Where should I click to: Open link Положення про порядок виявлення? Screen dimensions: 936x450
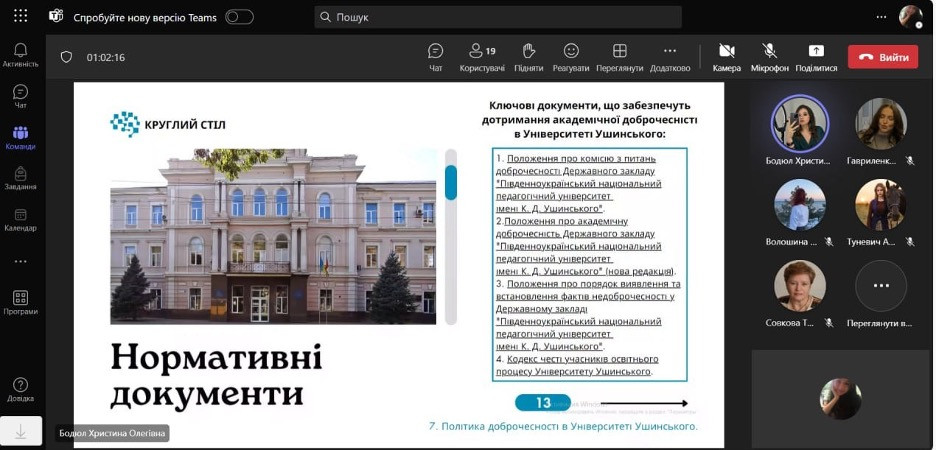pos(588,315)
